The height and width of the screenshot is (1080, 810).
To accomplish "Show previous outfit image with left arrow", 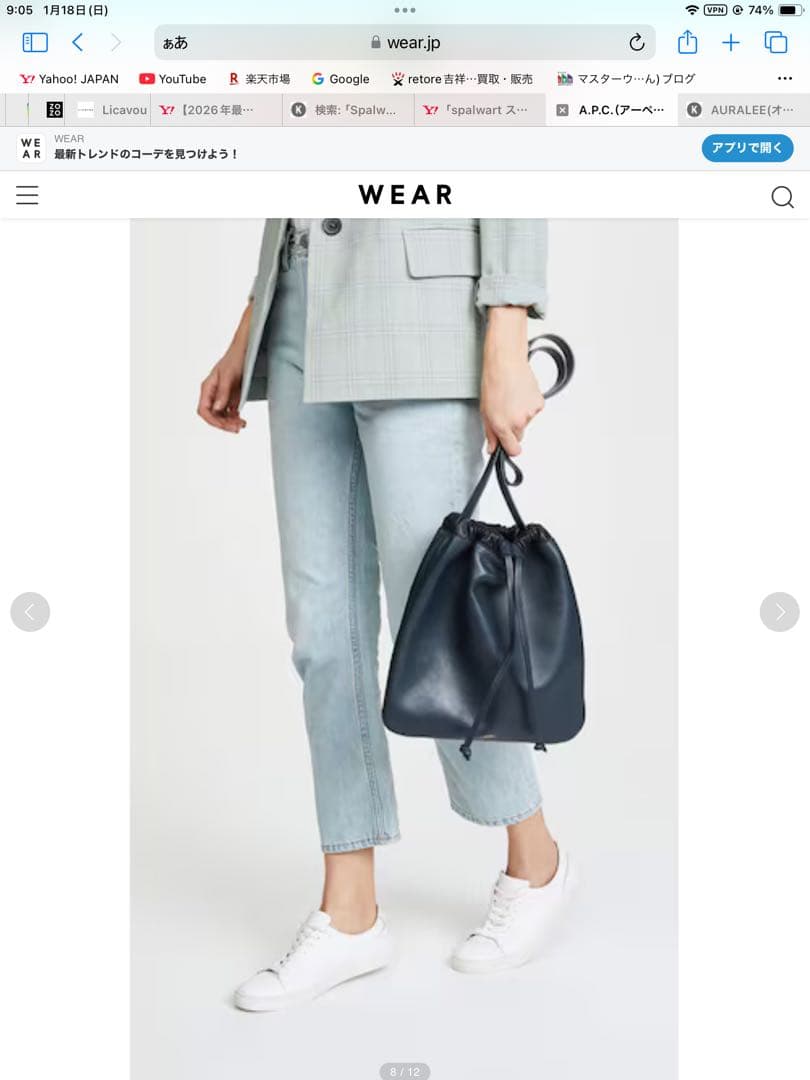I will click(30, 612).
